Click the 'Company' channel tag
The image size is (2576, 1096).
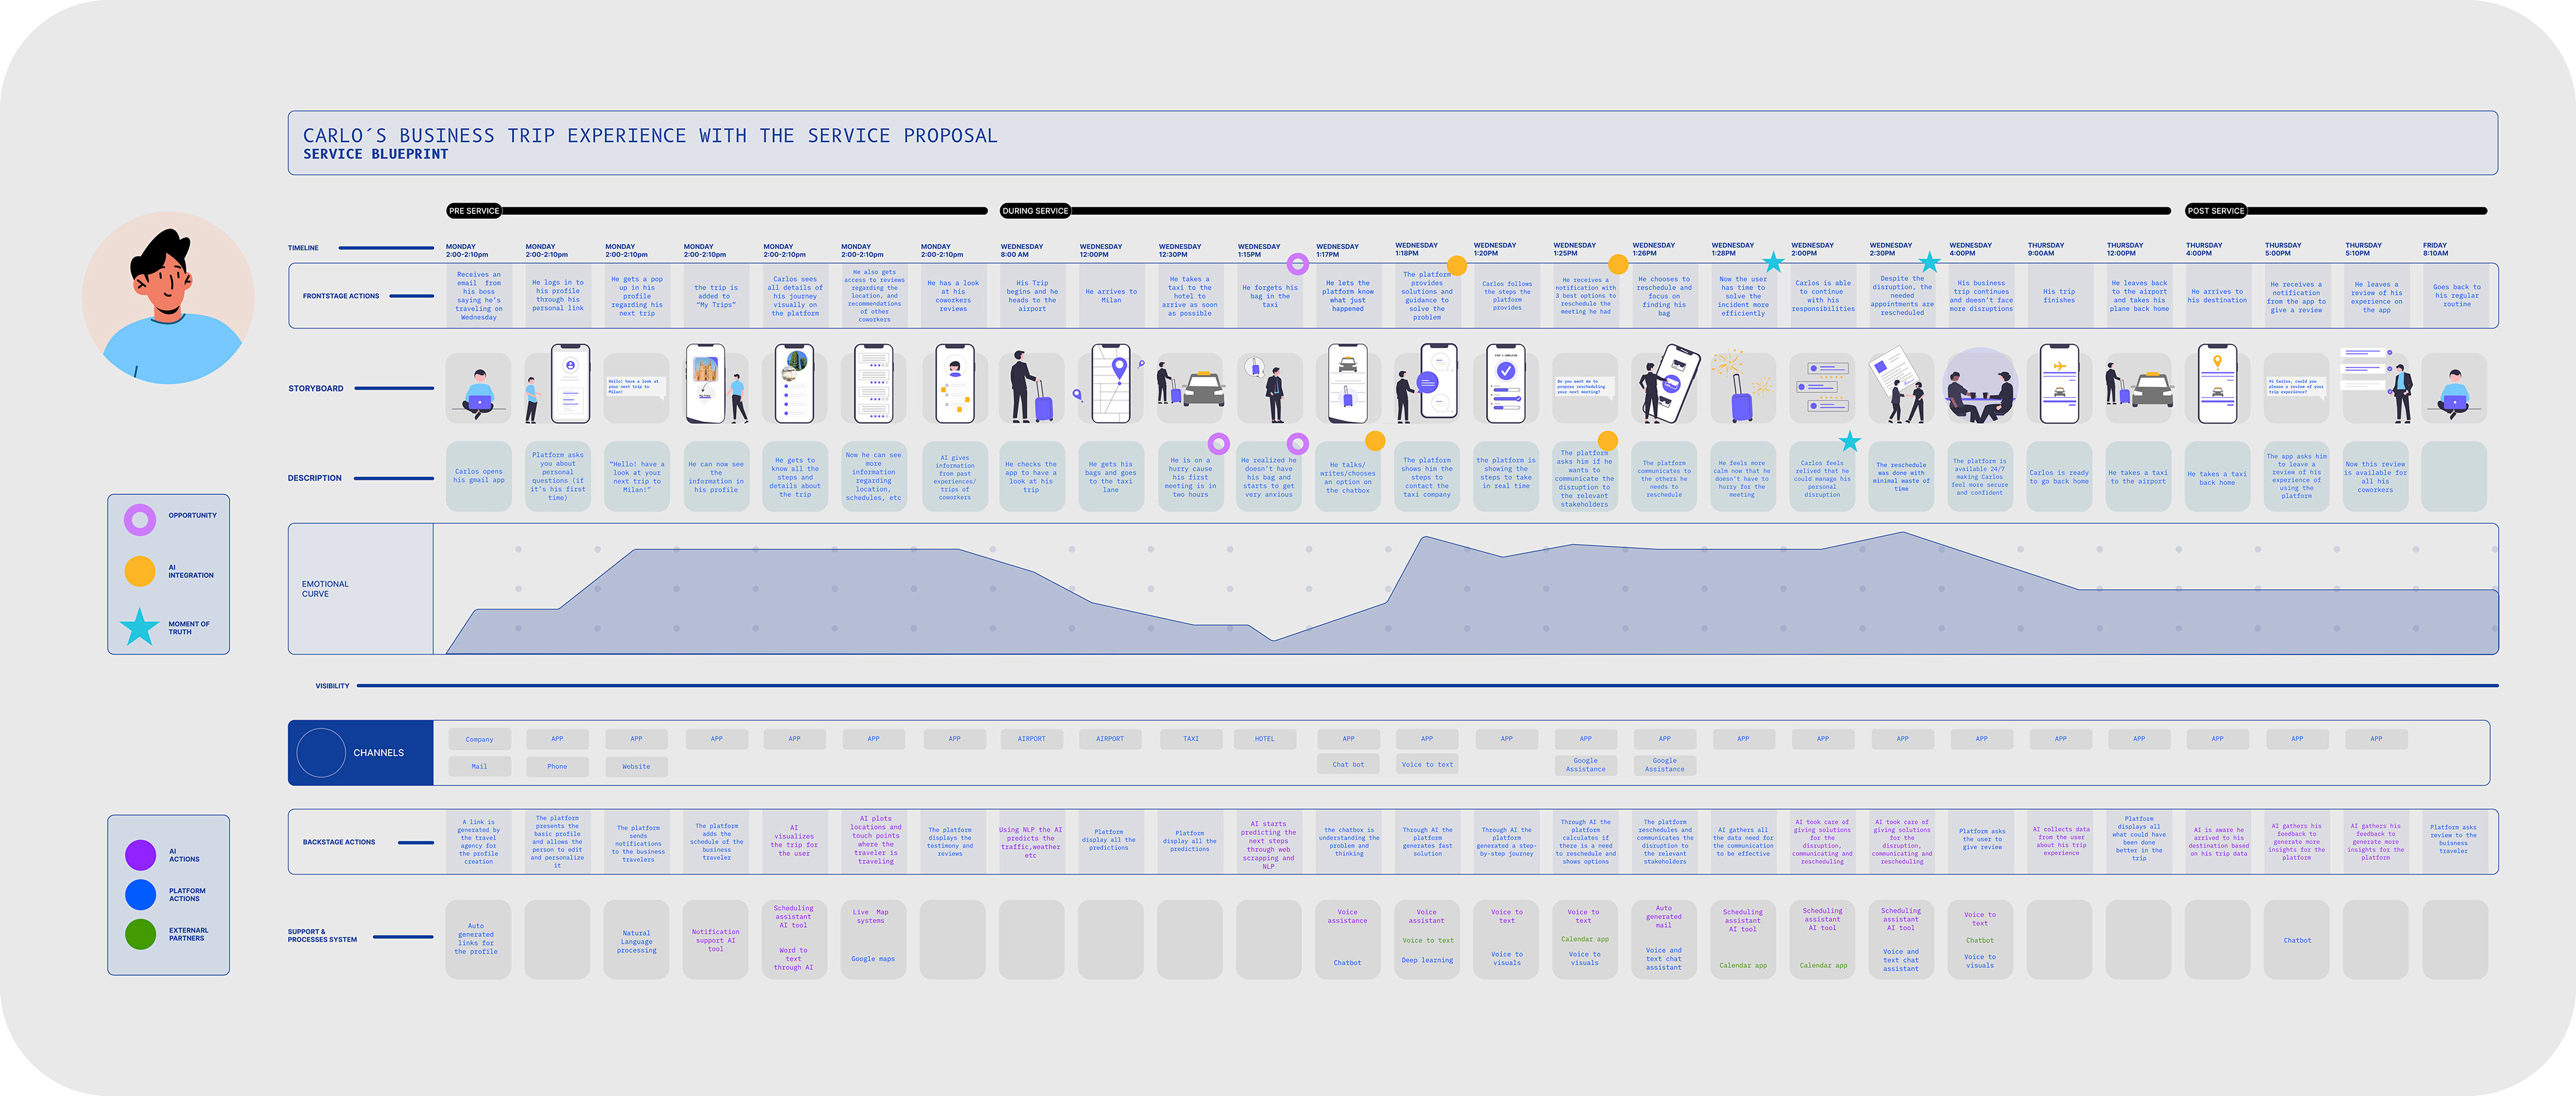click(479, 739)
